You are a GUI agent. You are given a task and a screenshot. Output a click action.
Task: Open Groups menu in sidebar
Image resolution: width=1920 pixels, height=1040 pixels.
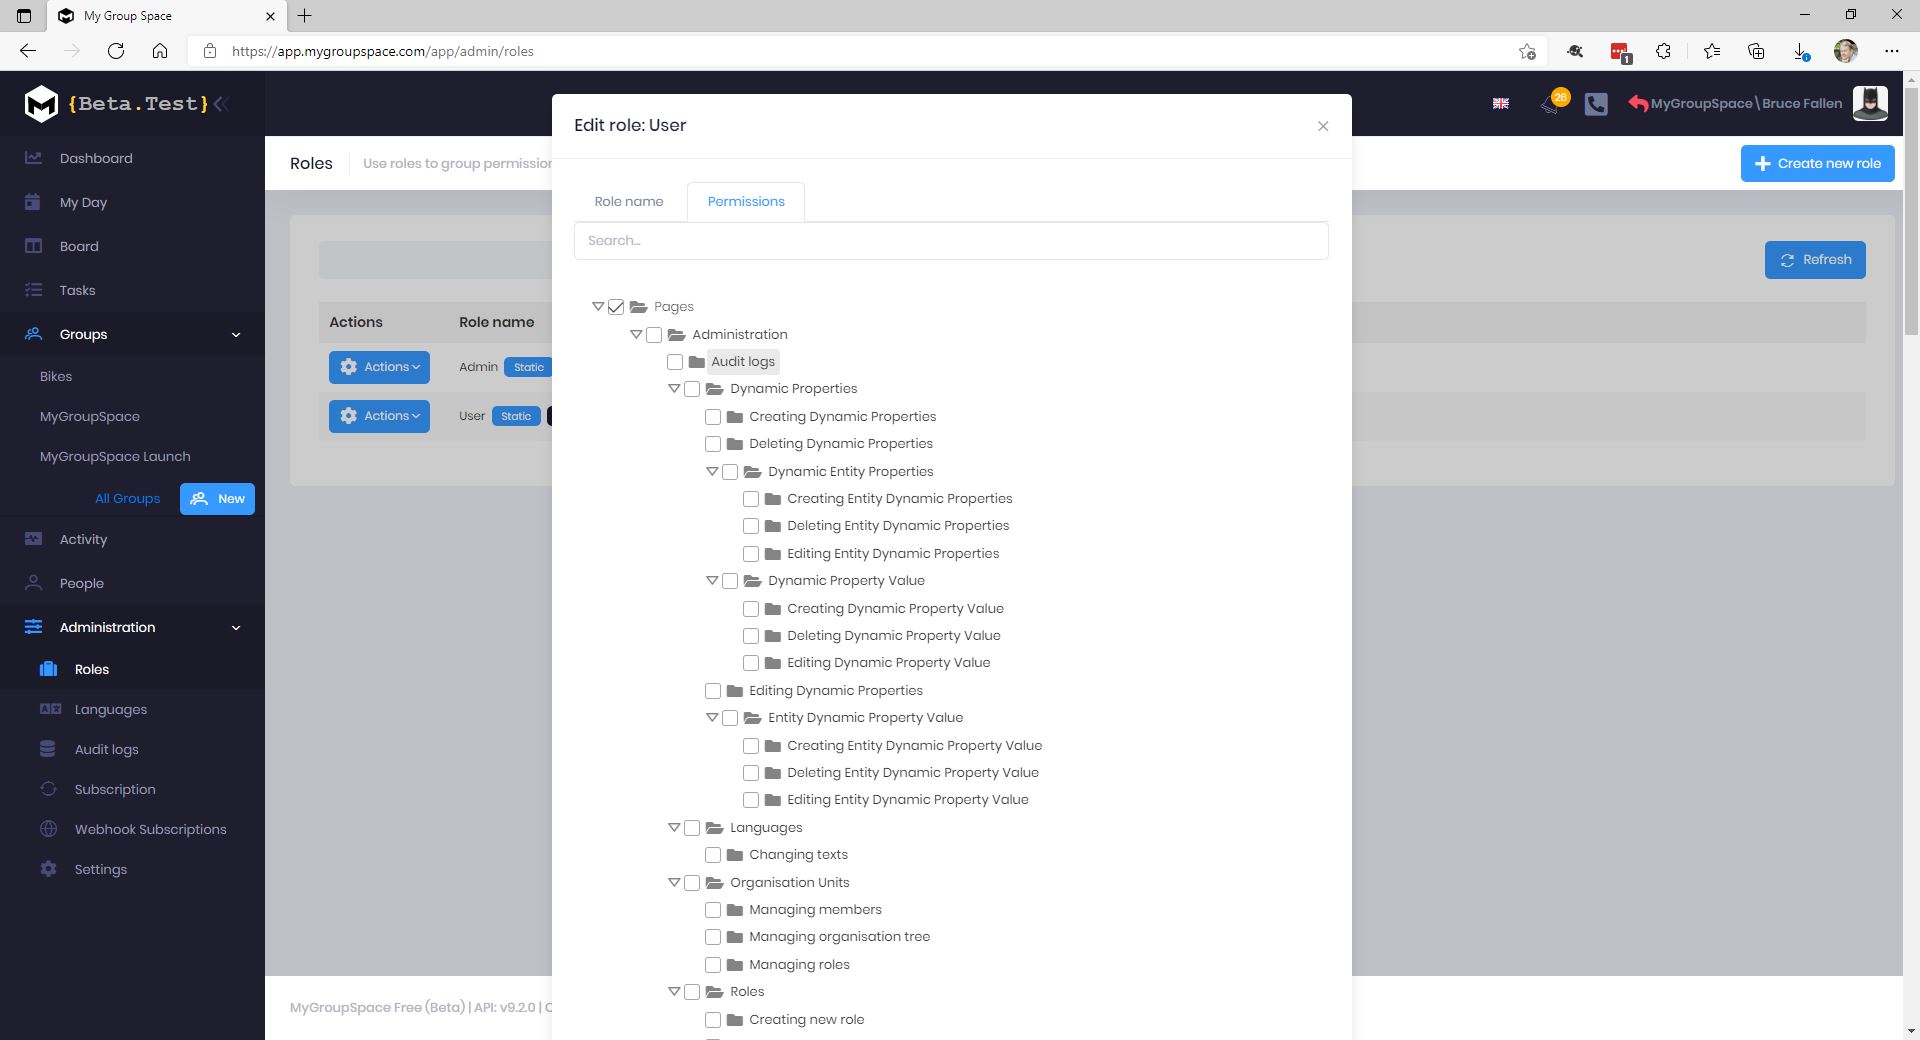tap(132, 334)
